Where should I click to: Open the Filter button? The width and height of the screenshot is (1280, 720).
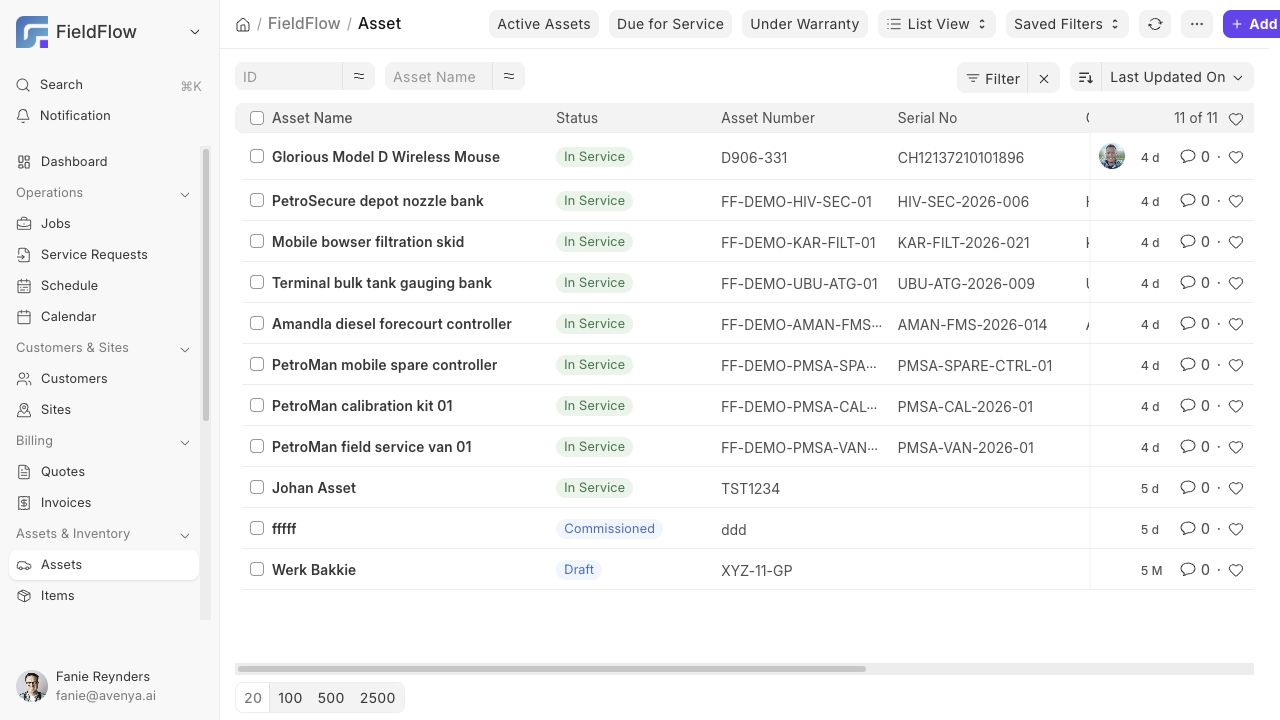coord(993,78)
